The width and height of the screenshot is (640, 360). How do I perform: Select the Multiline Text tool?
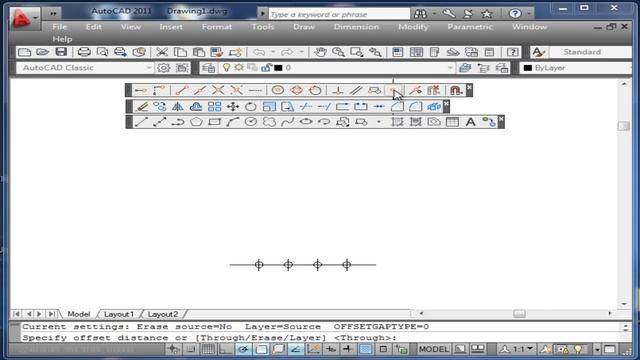(470, 122)
